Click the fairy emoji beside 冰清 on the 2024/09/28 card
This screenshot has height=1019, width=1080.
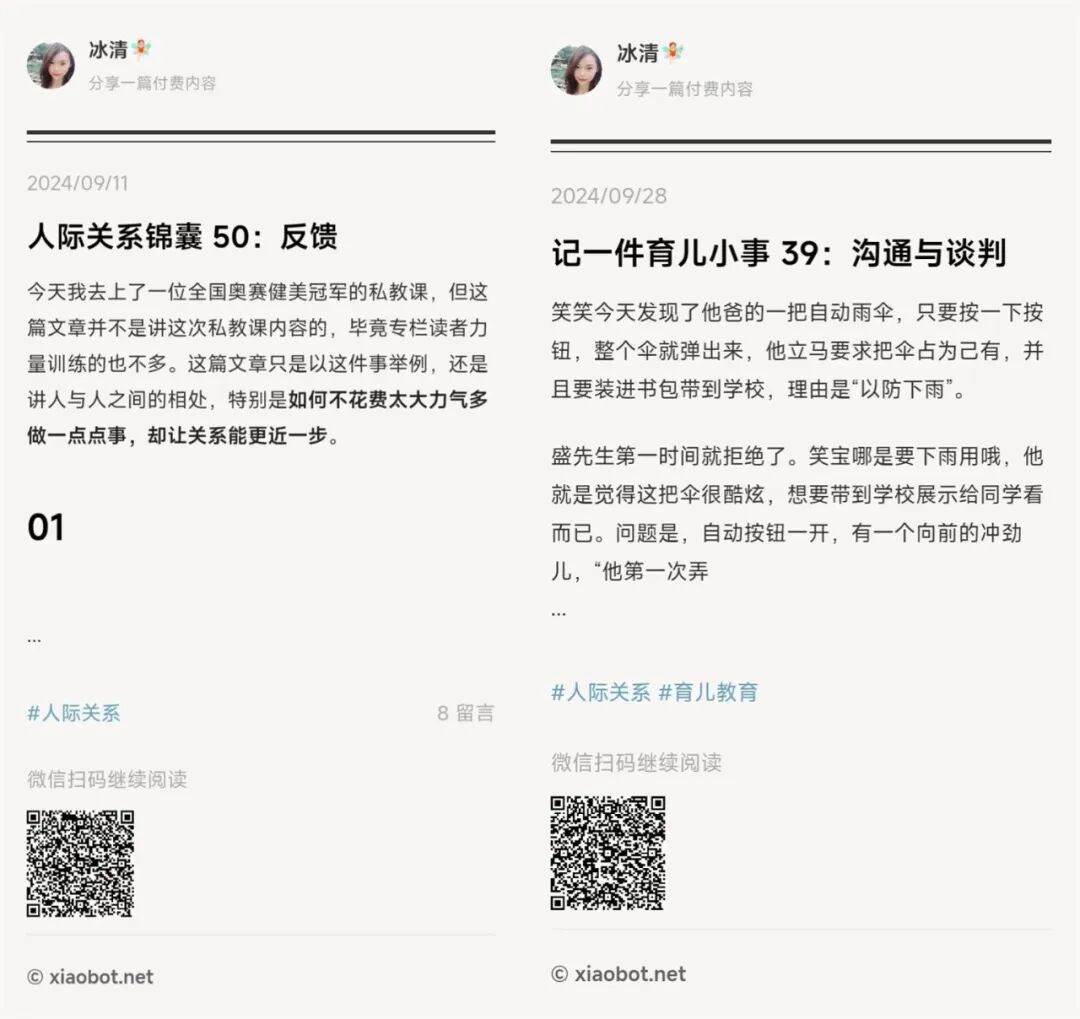click(673, 53)
